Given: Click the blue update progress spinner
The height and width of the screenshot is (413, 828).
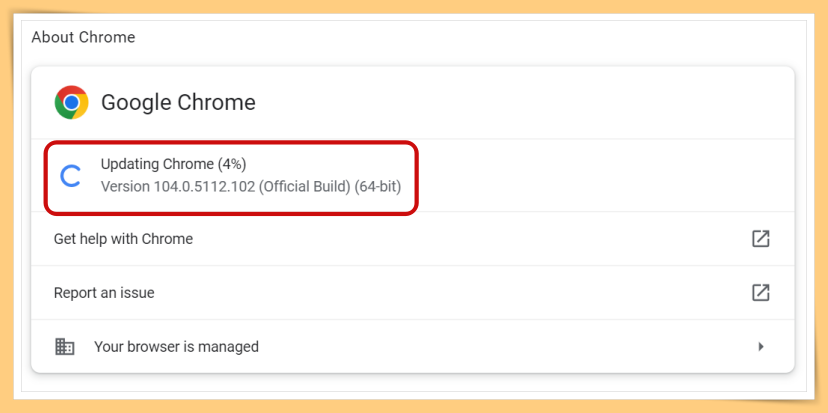Looking at the screenshot, I should tap(71, 176).
